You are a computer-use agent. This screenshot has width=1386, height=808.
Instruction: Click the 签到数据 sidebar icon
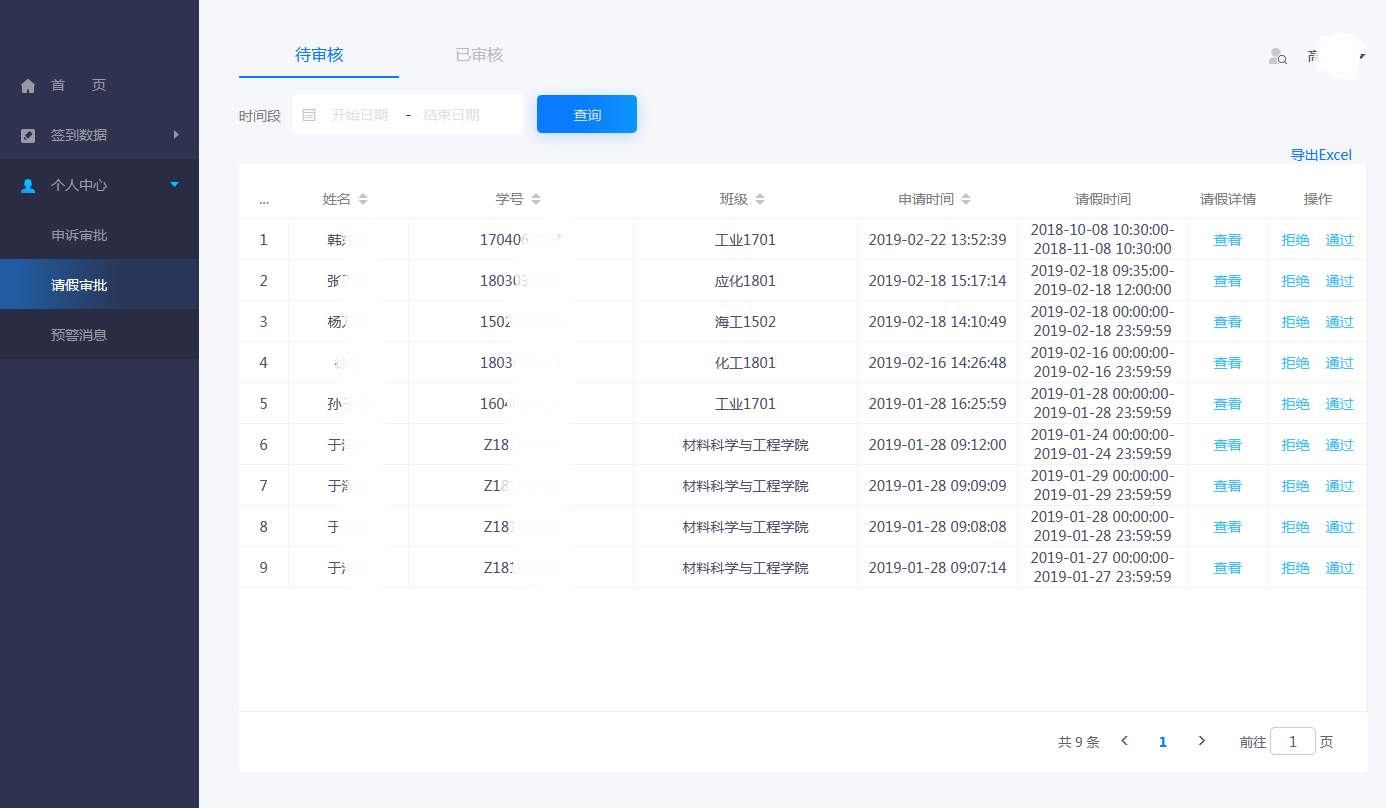pos(28,136)
